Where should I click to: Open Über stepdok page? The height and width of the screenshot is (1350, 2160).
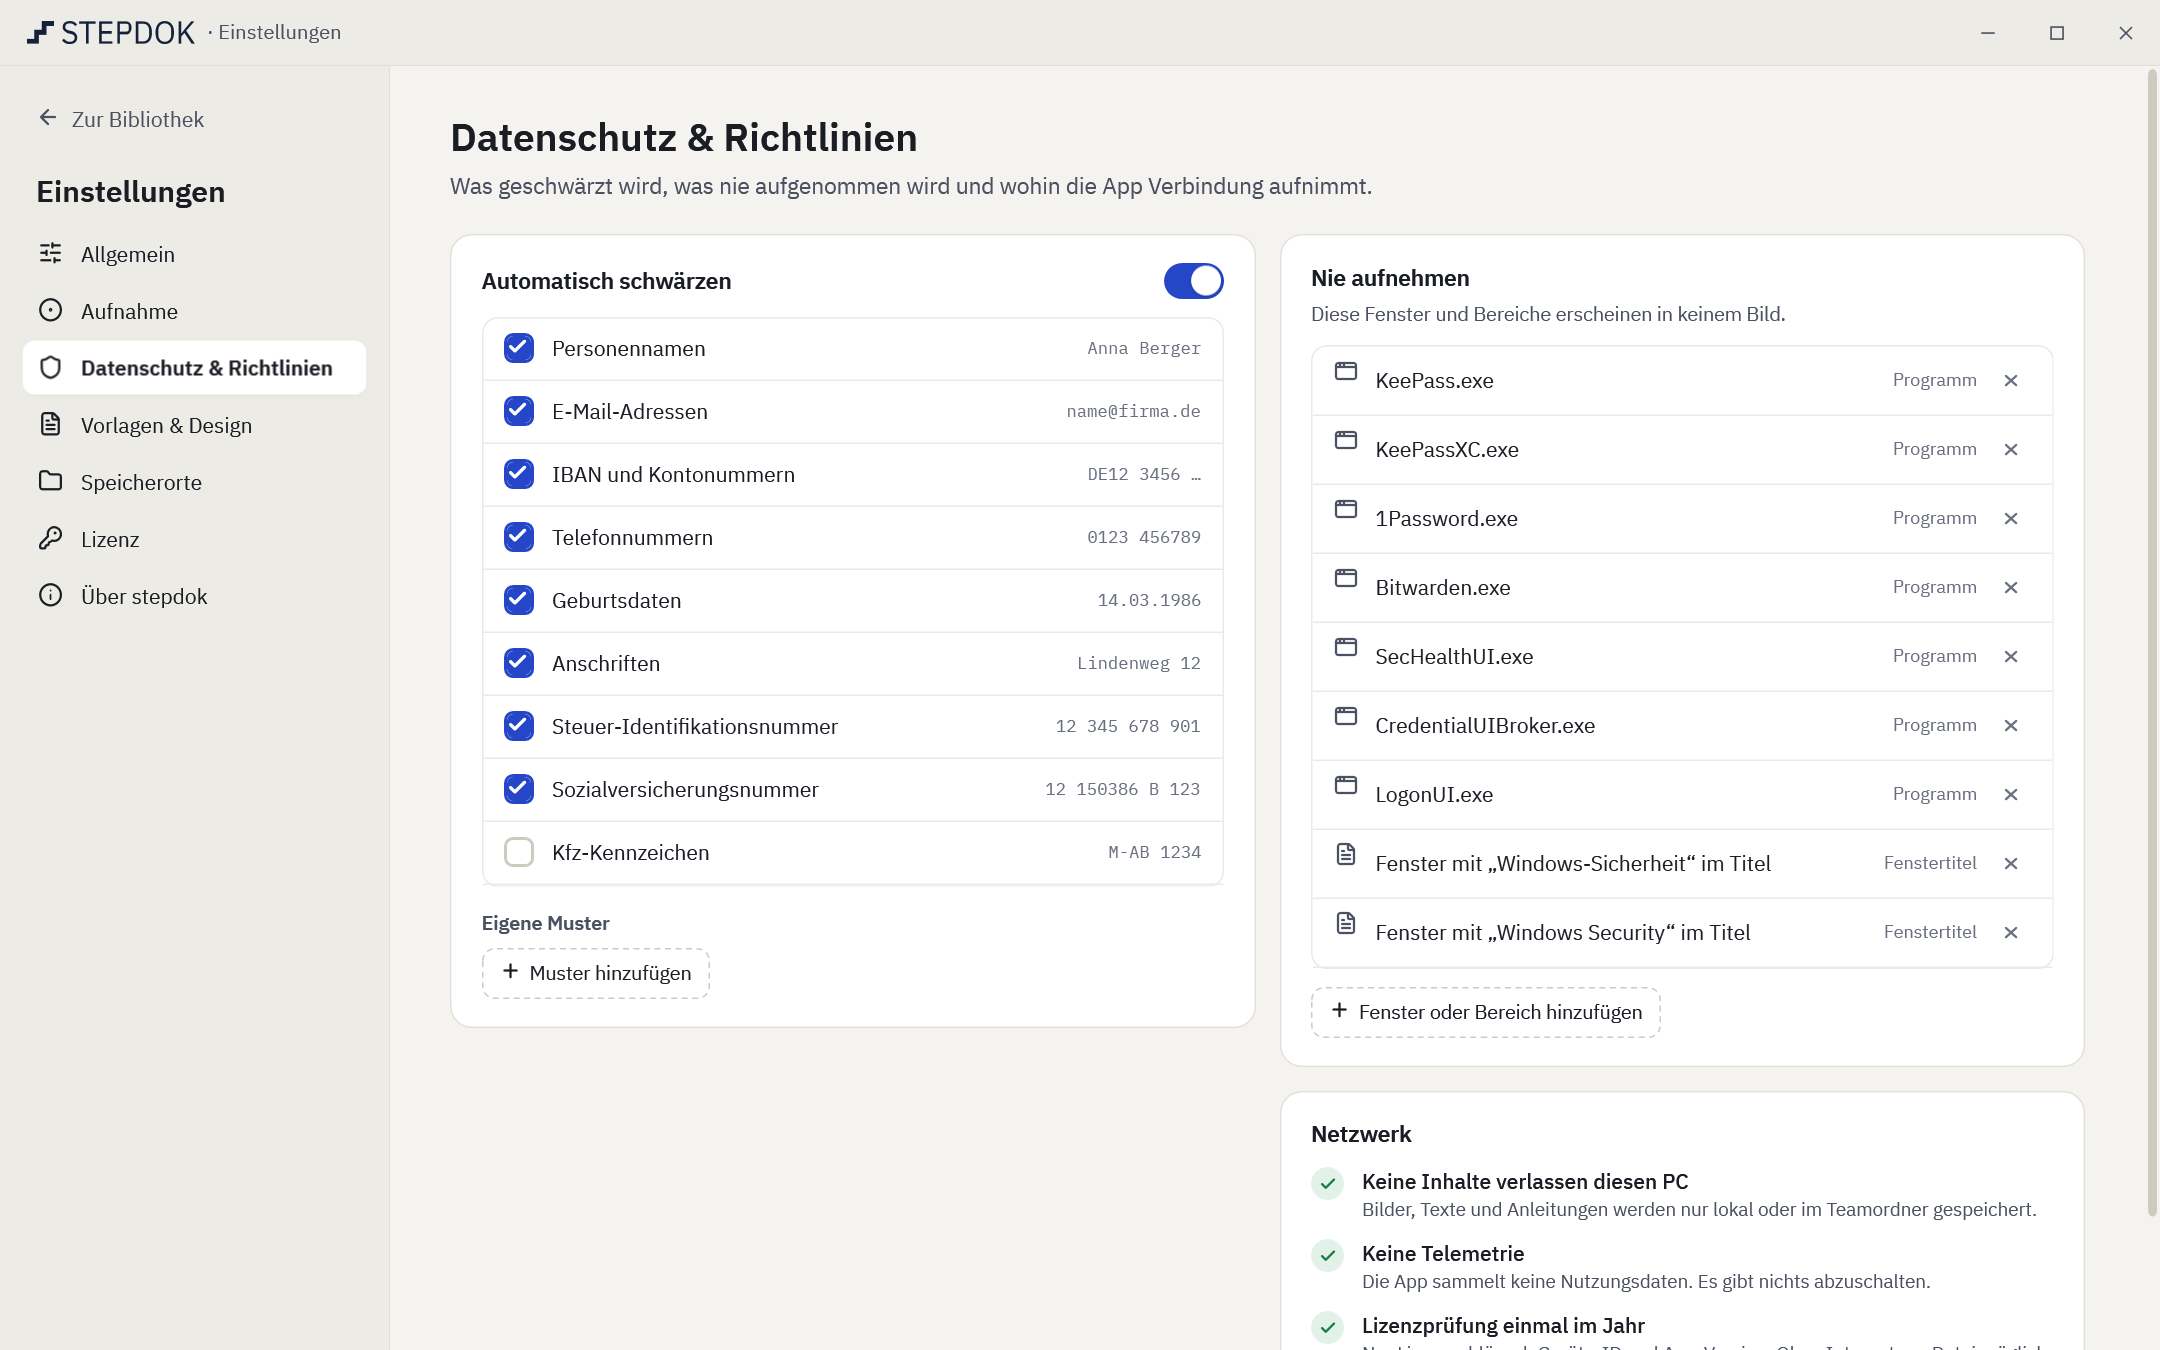point(194,596)
